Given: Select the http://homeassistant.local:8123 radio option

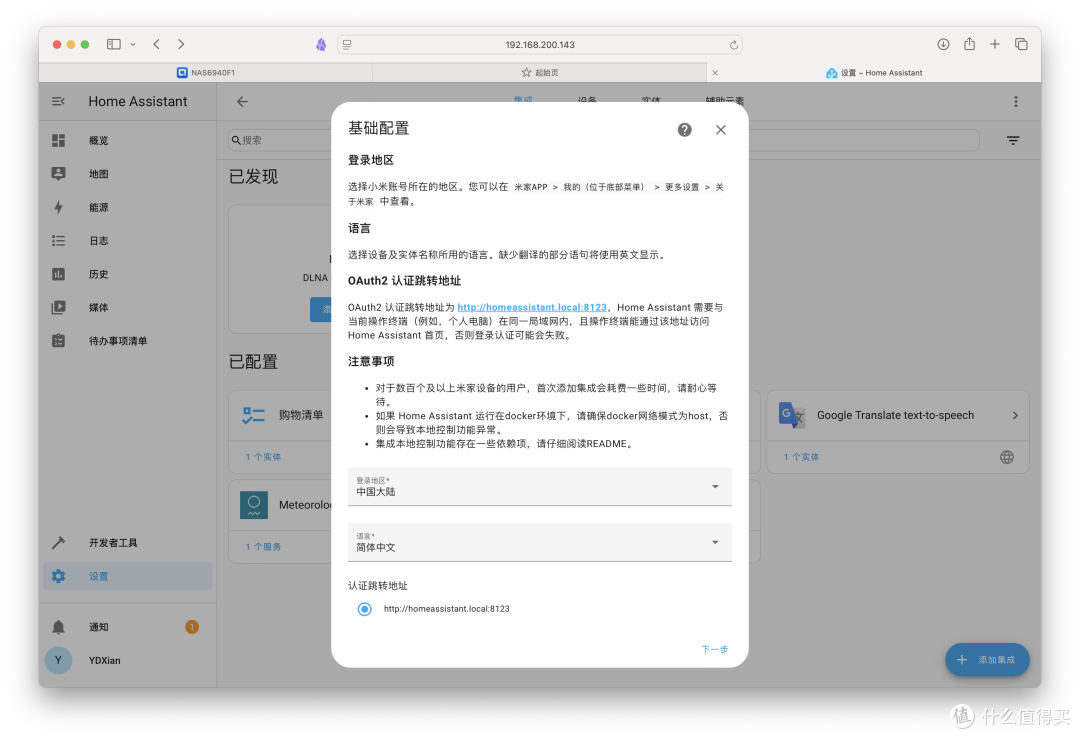Looking at the screenshot, I should (x=364, y=609).
